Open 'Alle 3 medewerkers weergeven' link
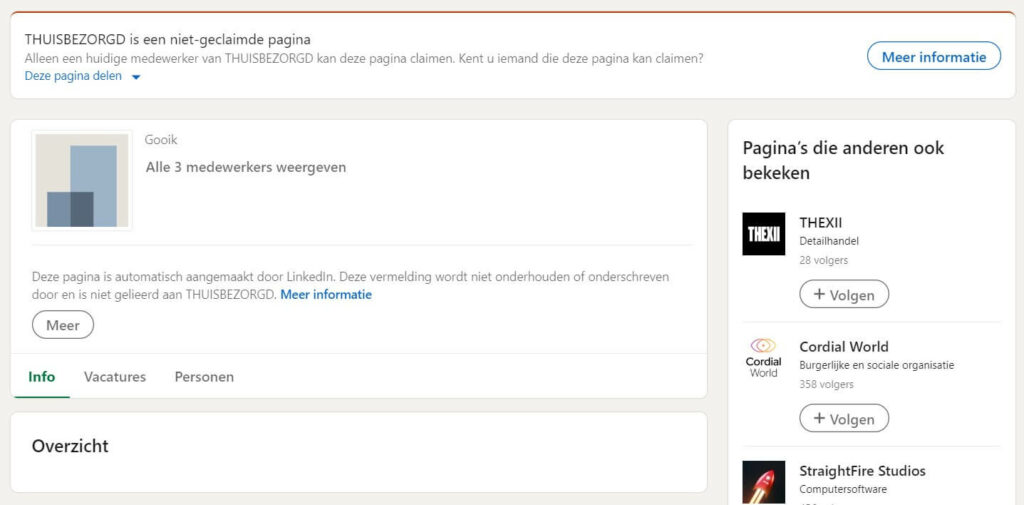The image size is (1024, 505). pyautogui.click(x=246, y=167)
